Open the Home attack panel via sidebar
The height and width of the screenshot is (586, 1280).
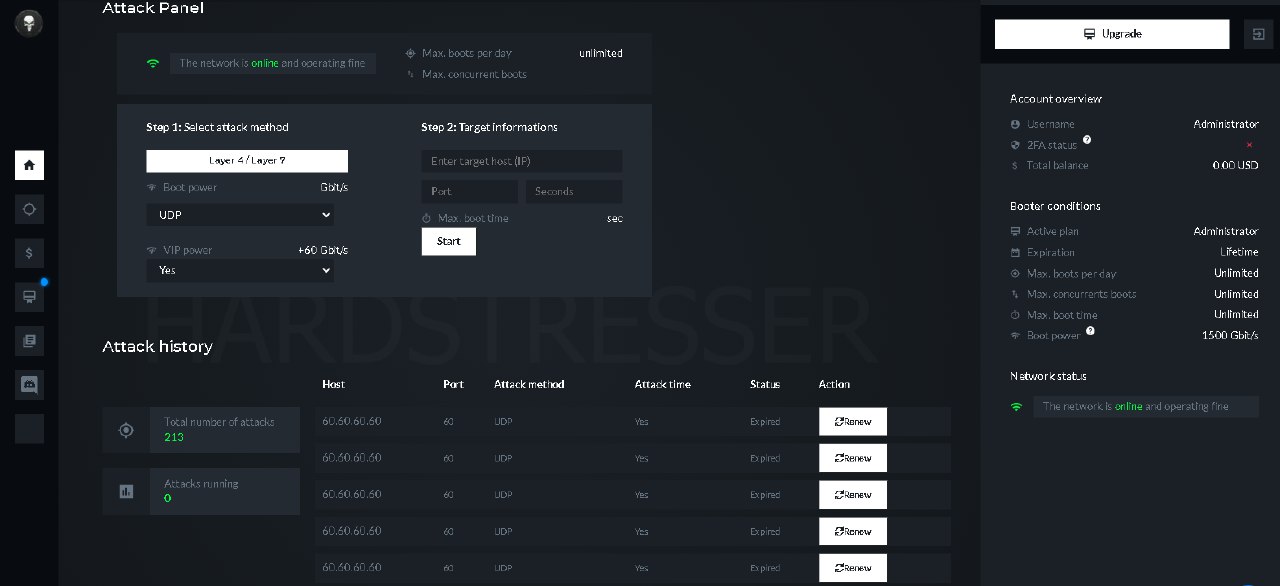click(29, 165)
